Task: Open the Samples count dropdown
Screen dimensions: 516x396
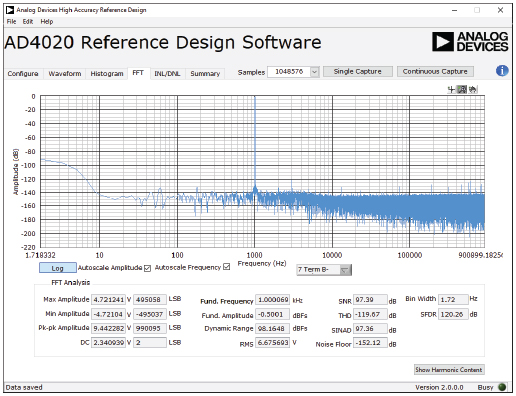Action: tap(314, 72)
